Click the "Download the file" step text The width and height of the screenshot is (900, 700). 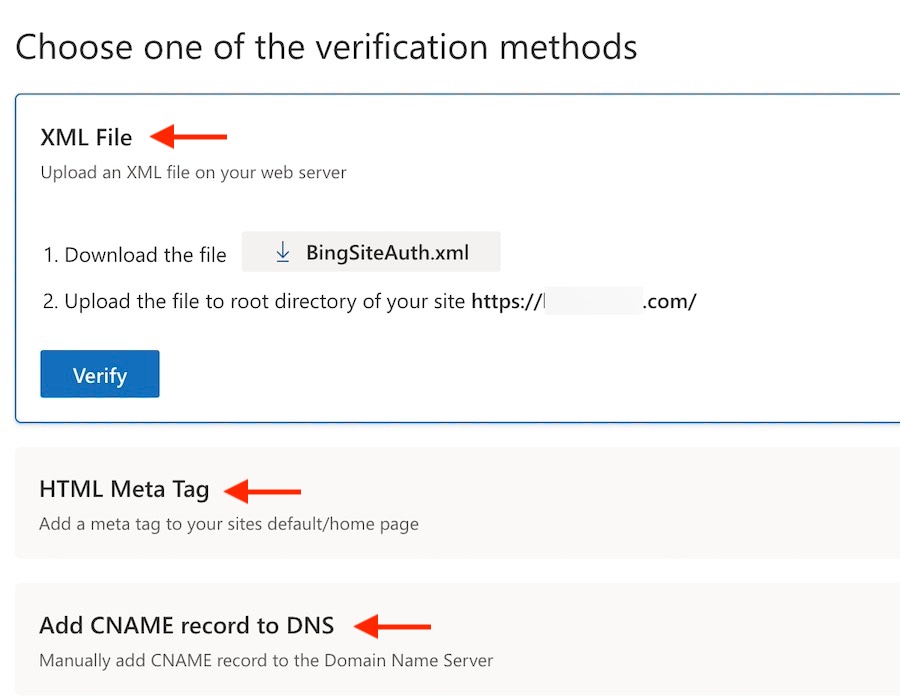tap(145, 255)
